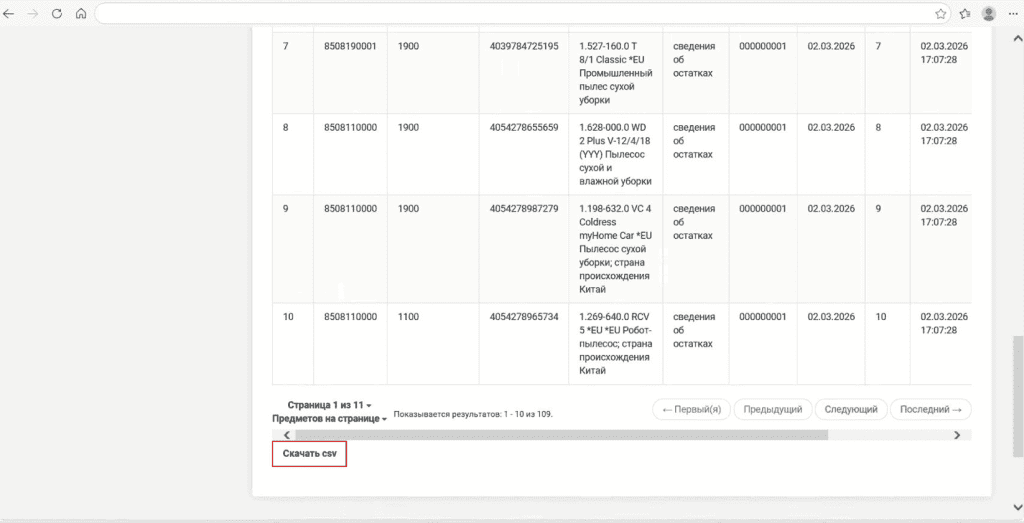Go to the browser home page
Image resolution: width=1024 pixels, height=523 pixels.
click(x=81, y=14)
